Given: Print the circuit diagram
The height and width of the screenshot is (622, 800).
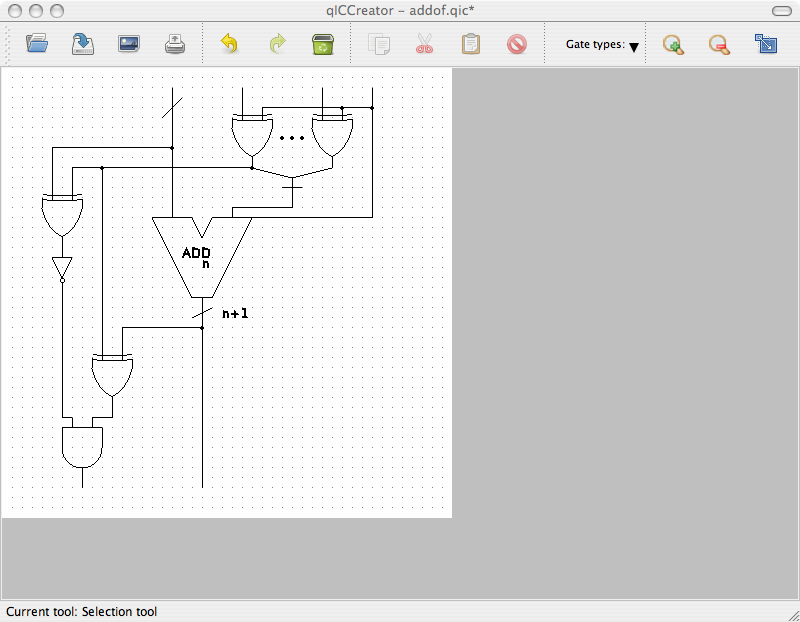Looking at the screenshot, I should click(174, 44).
